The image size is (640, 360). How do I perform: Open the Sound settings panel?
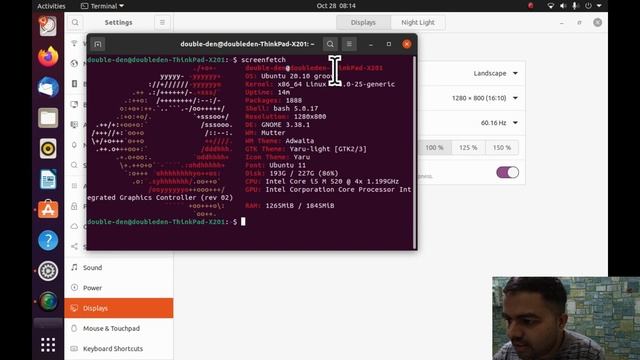pos(119,267)
